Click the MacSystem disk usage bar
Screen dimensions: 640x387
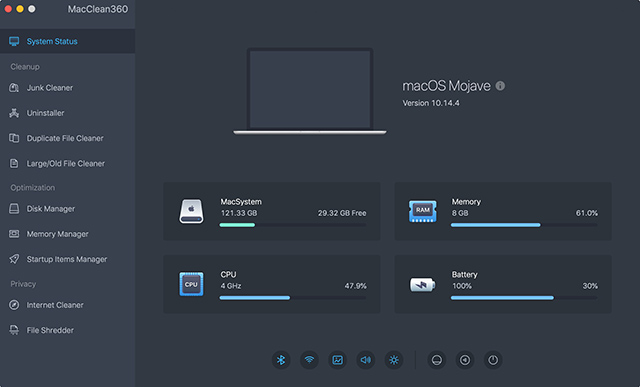click(x=293, y=225)
